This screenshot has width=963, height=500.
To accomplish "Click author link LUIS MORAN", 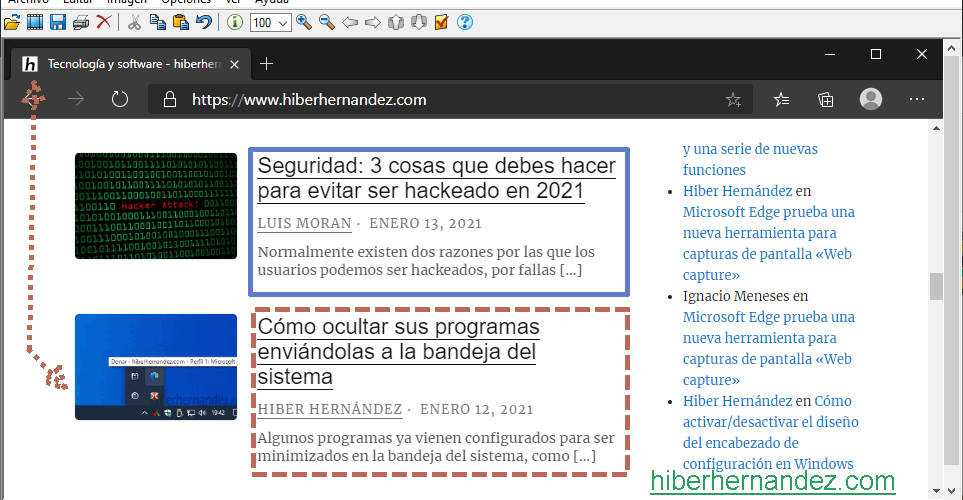I will coord(305,224).
